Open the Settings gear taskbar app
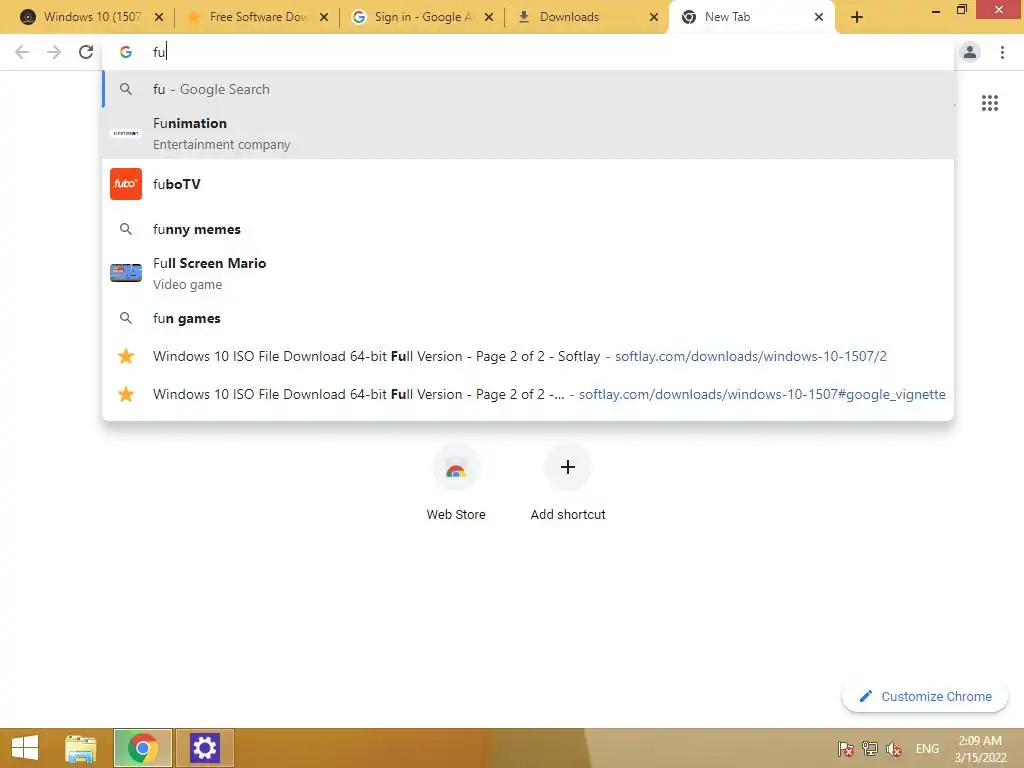Screen dimensions: 1024x768 pyautogui.click(x=204, y=748)
